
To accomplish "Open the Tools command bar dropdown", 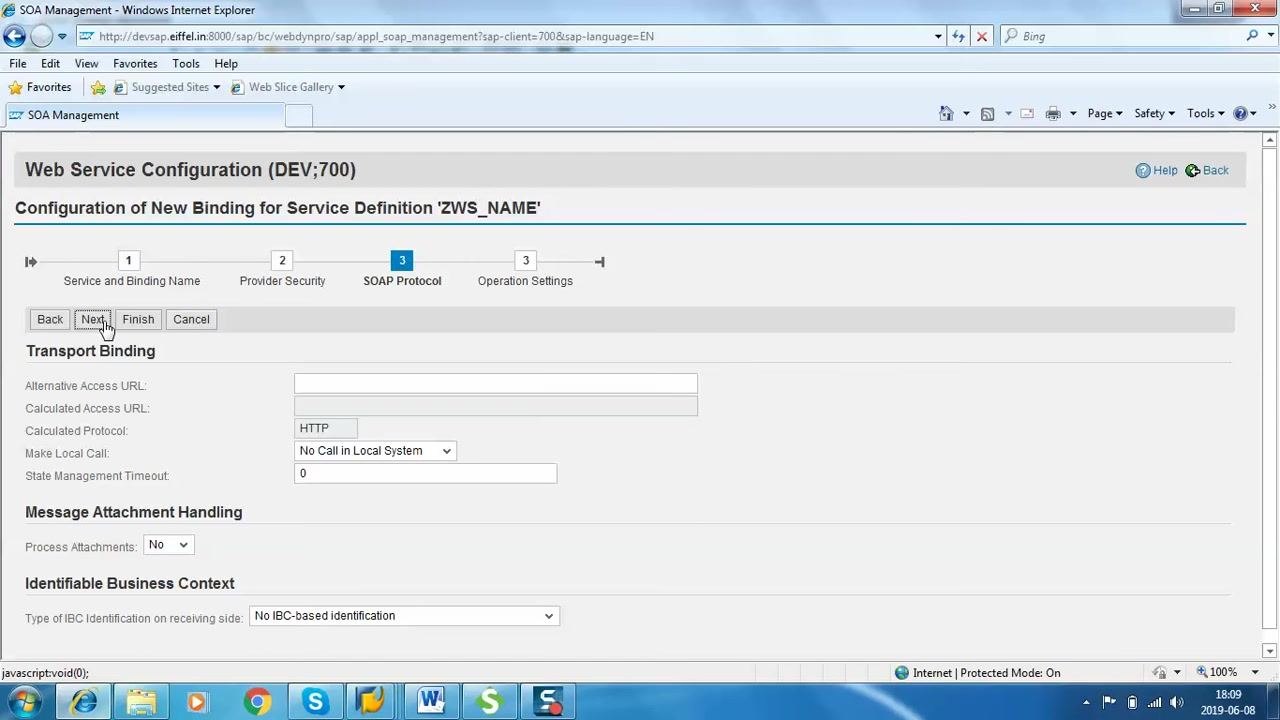I will point(1205,113).
